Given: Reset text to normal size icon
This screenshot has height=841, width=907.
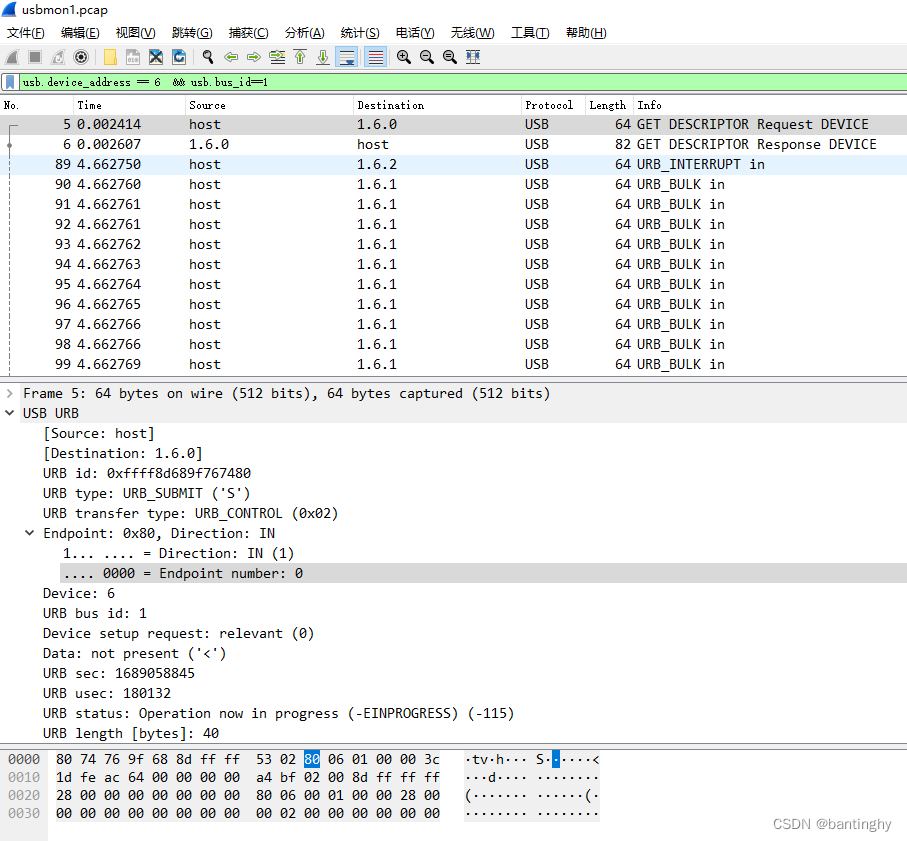Looking at the screenshot, I should tap(449, 57).
